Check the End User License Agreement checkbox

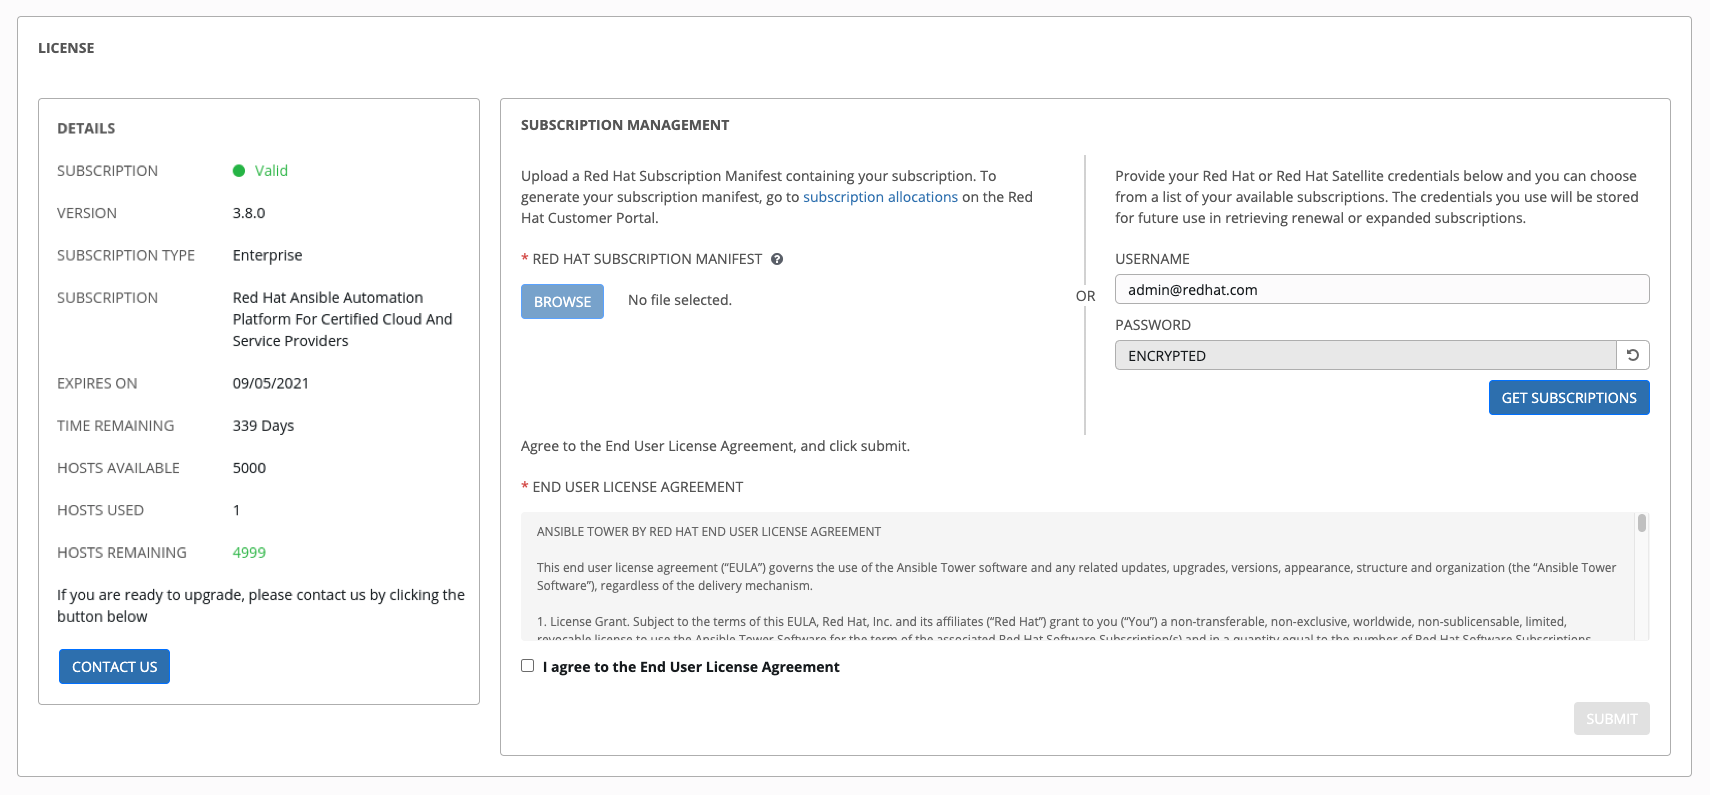(x=527, y=666)
